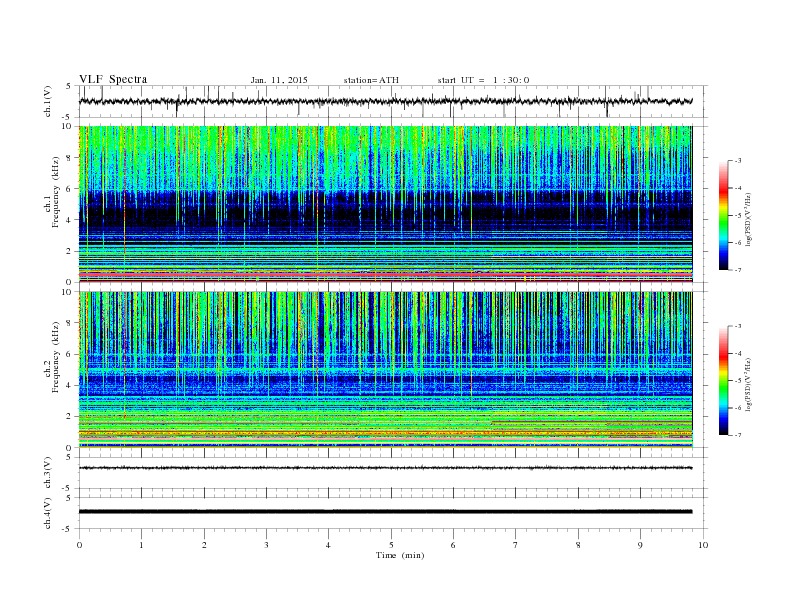Viewport: 792px width, 612px height.
Task: Click the "6" kHz tick of ch.1 spectrogram
Action: [x=69, y=189]
